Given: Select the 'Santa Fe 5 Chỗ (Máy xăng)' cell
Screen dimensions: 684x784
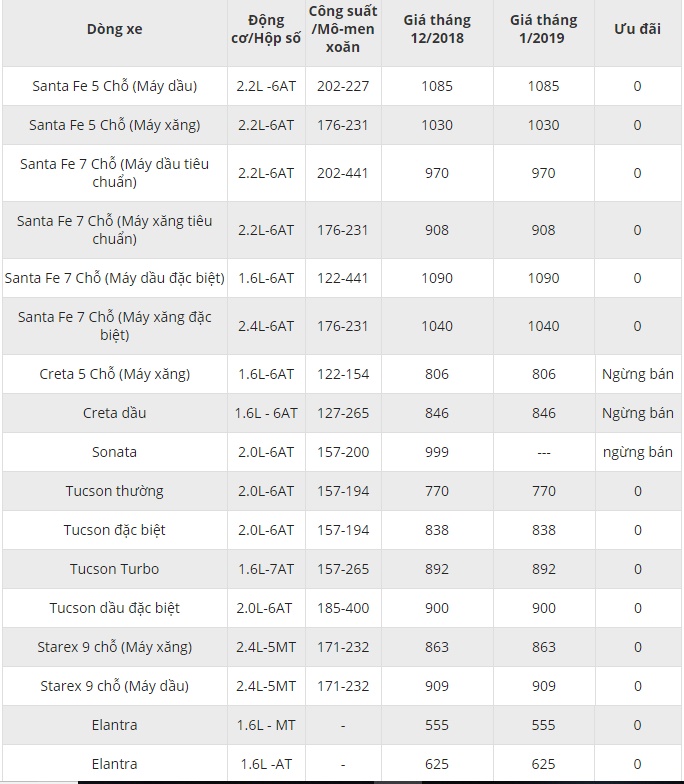Looking at the screenshot, I should click(x=114, y=125).
